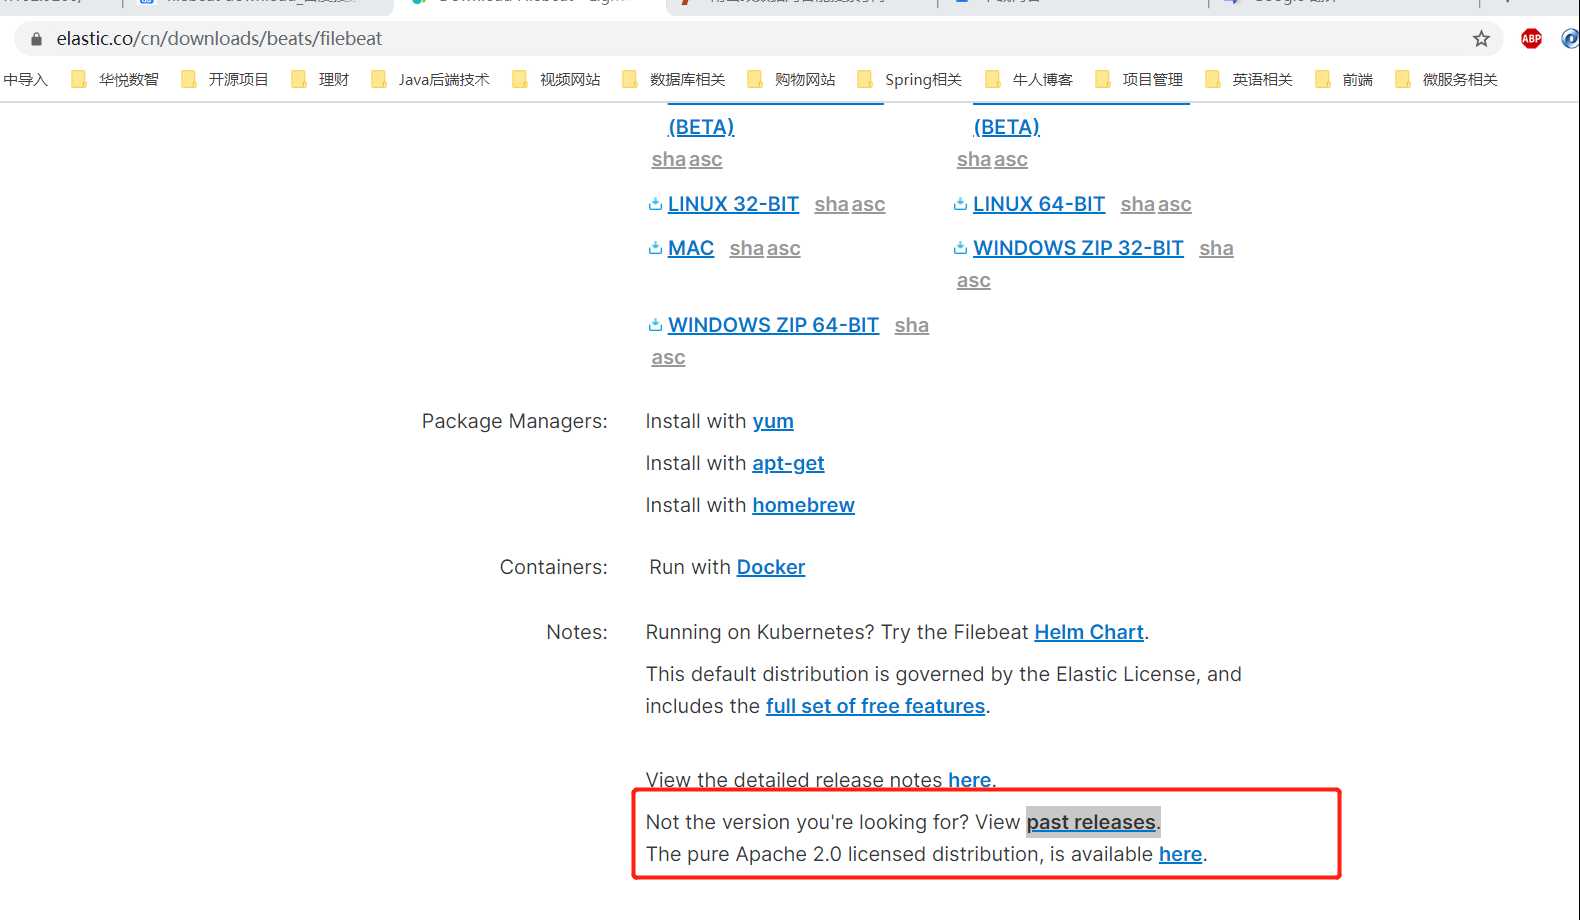Open the yum install instructions link
Screen dimensions: 1580x920
(773, 422)
